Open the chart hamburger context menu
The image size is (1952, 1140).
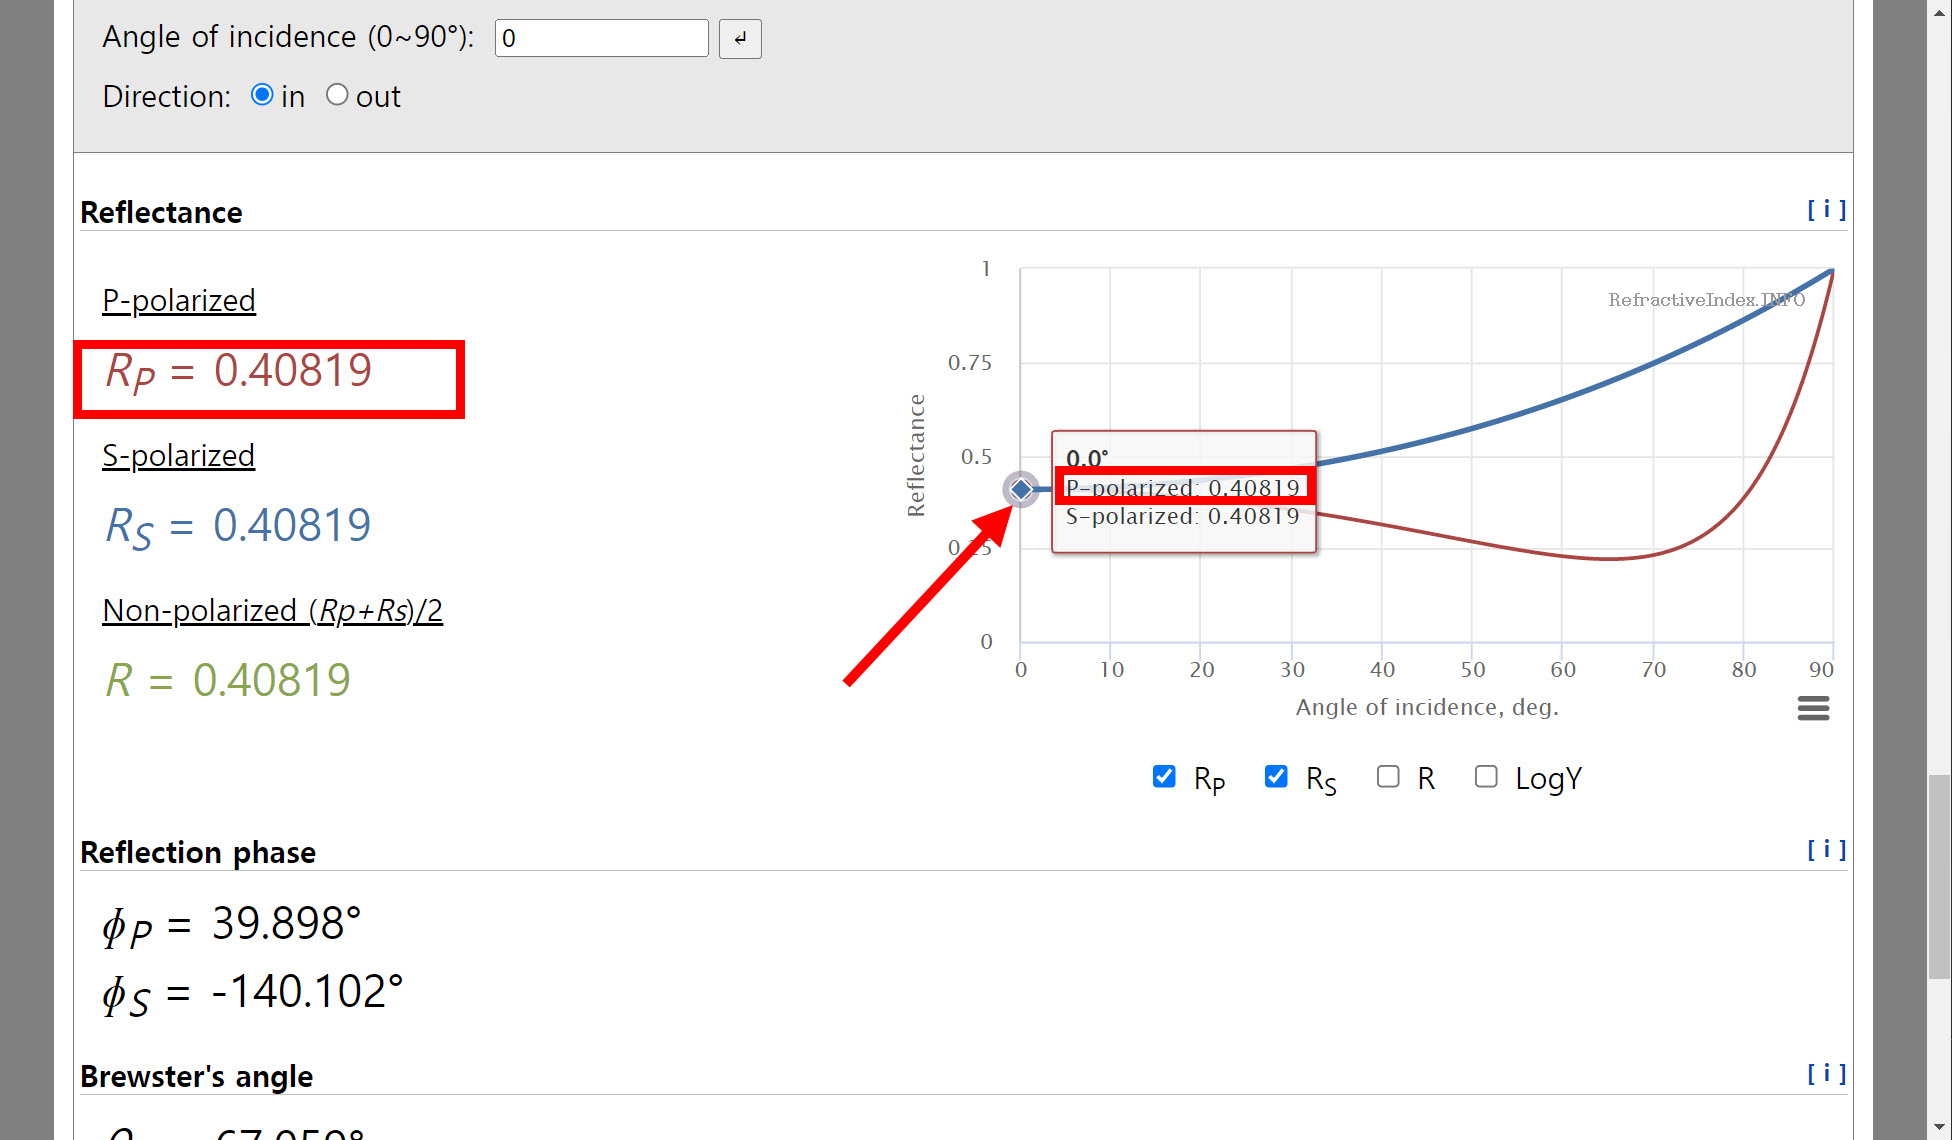pos(1813,709)
